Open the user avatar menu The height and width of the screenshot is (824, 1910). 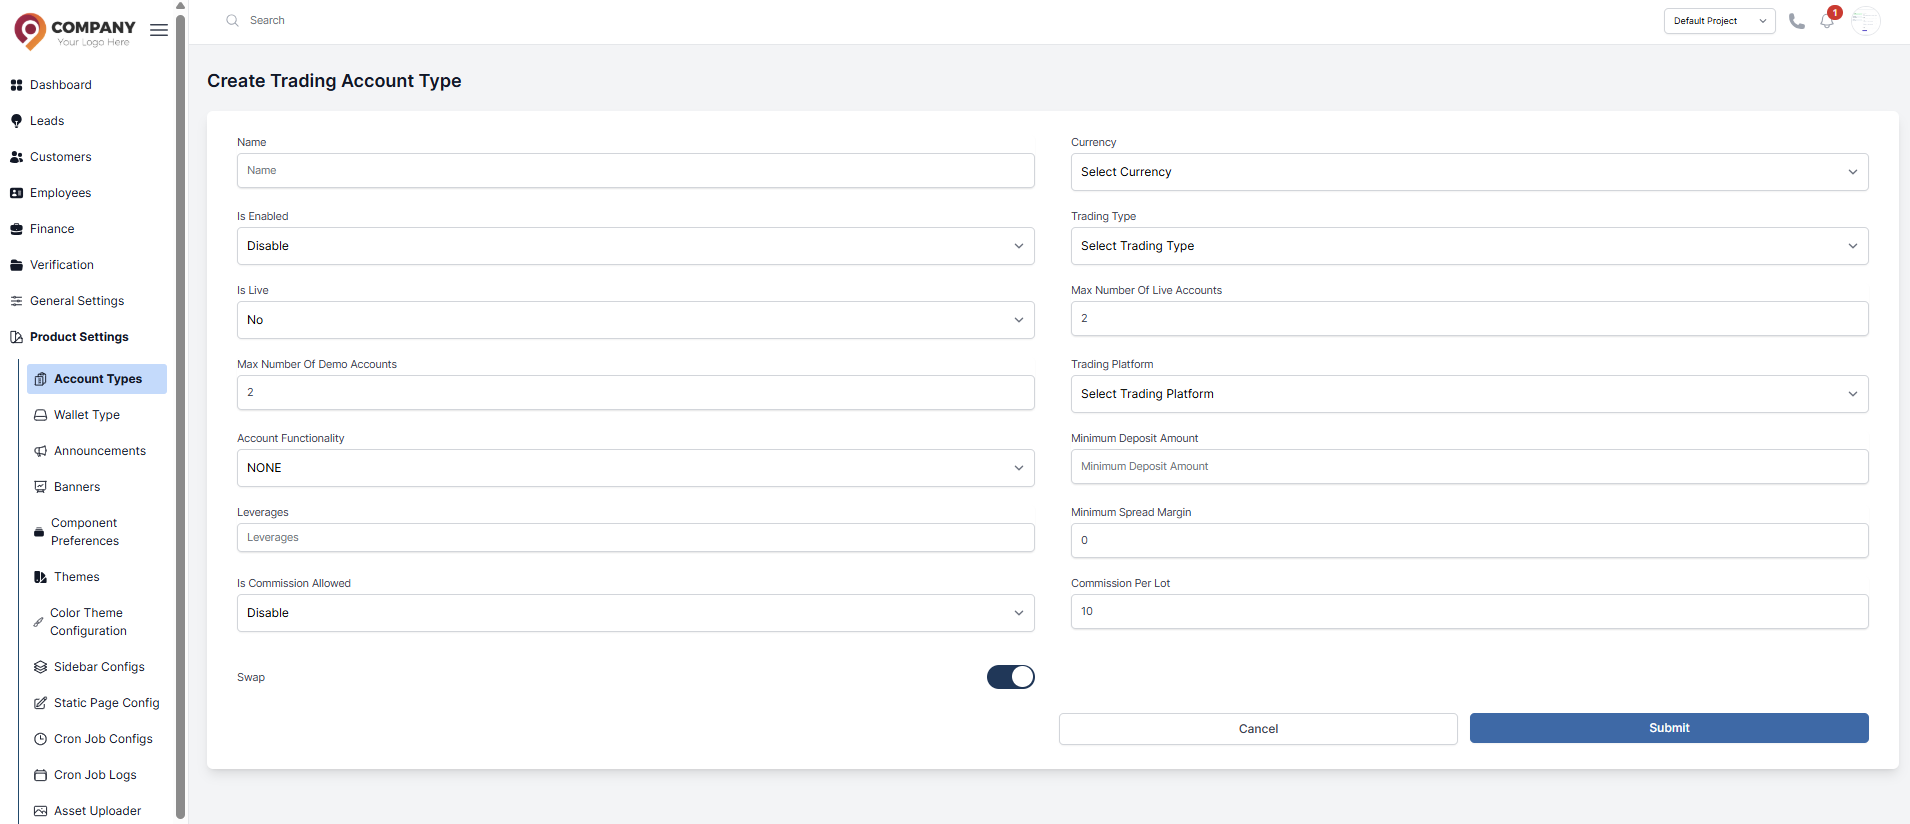point(1865,21)
